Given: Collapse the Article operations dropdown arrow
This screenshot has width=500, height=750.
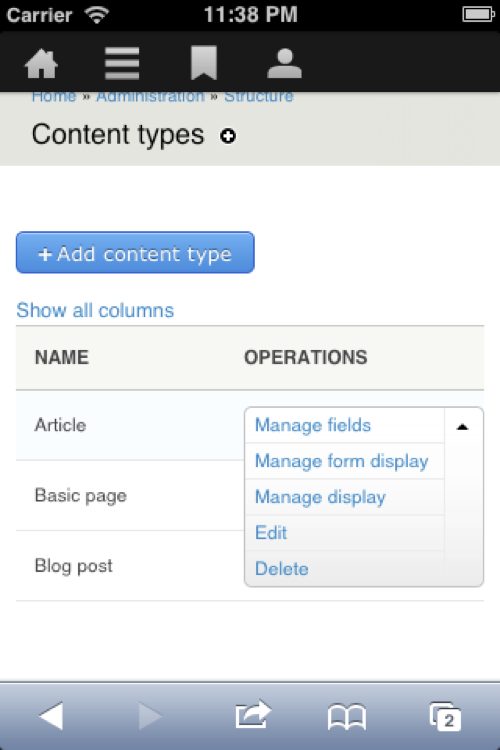Looking at the screenshot, I should (x=462, y=427).
